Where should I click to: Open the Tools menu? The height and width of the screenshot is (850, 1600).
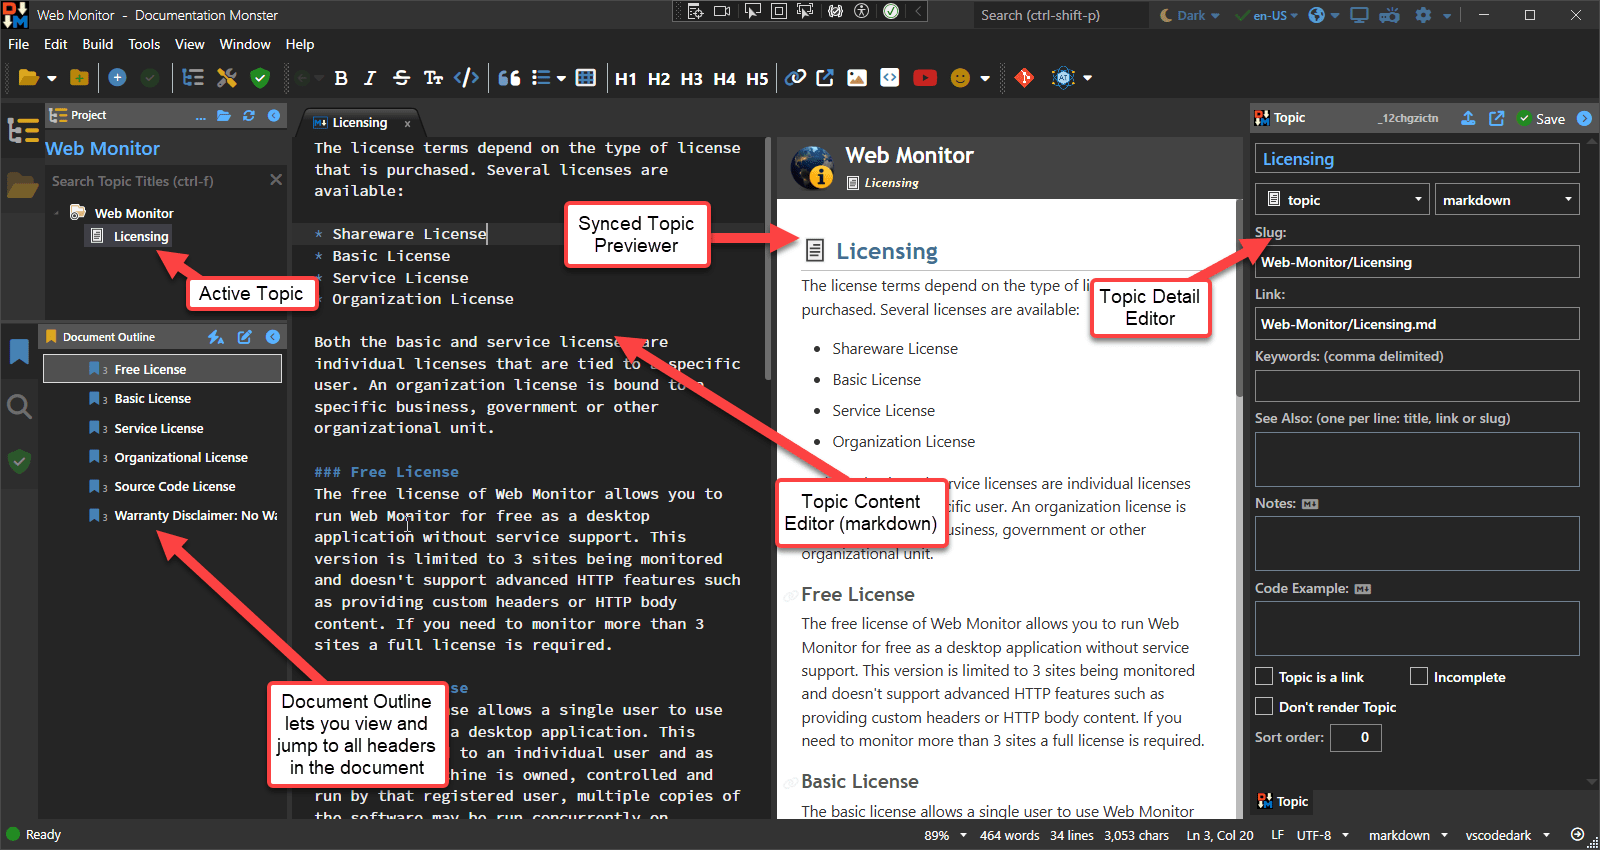144,44
